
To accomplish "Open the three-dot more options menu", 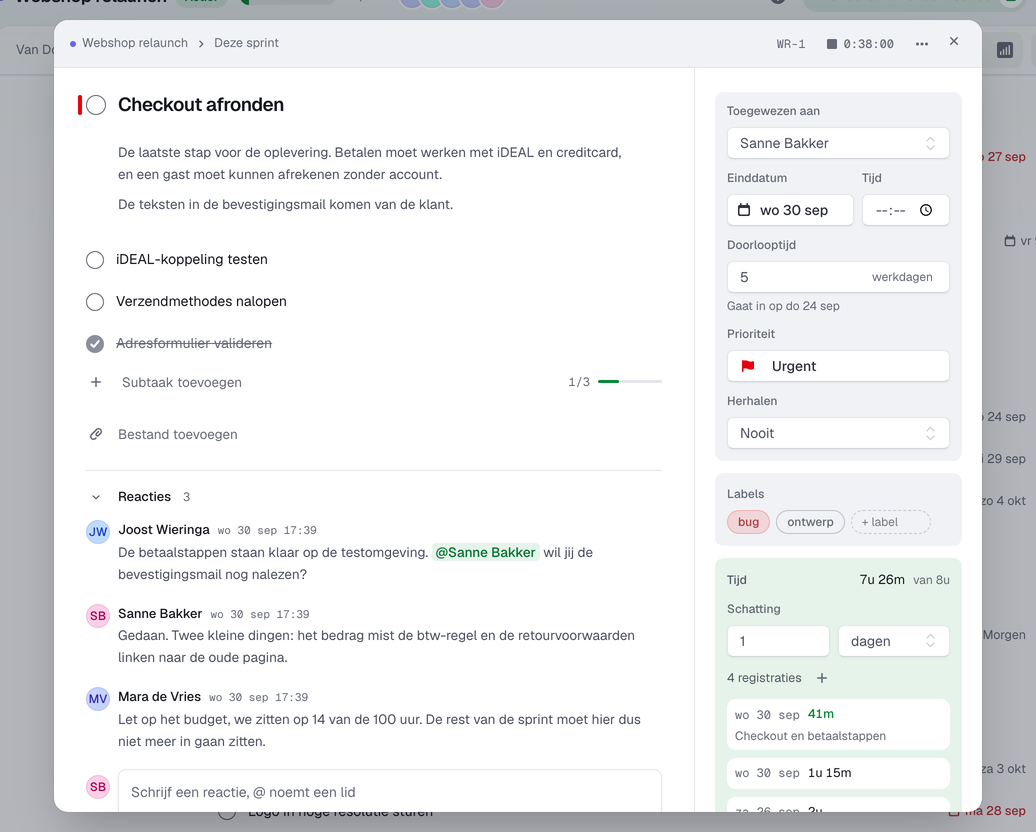I will (x=922, y=44).
